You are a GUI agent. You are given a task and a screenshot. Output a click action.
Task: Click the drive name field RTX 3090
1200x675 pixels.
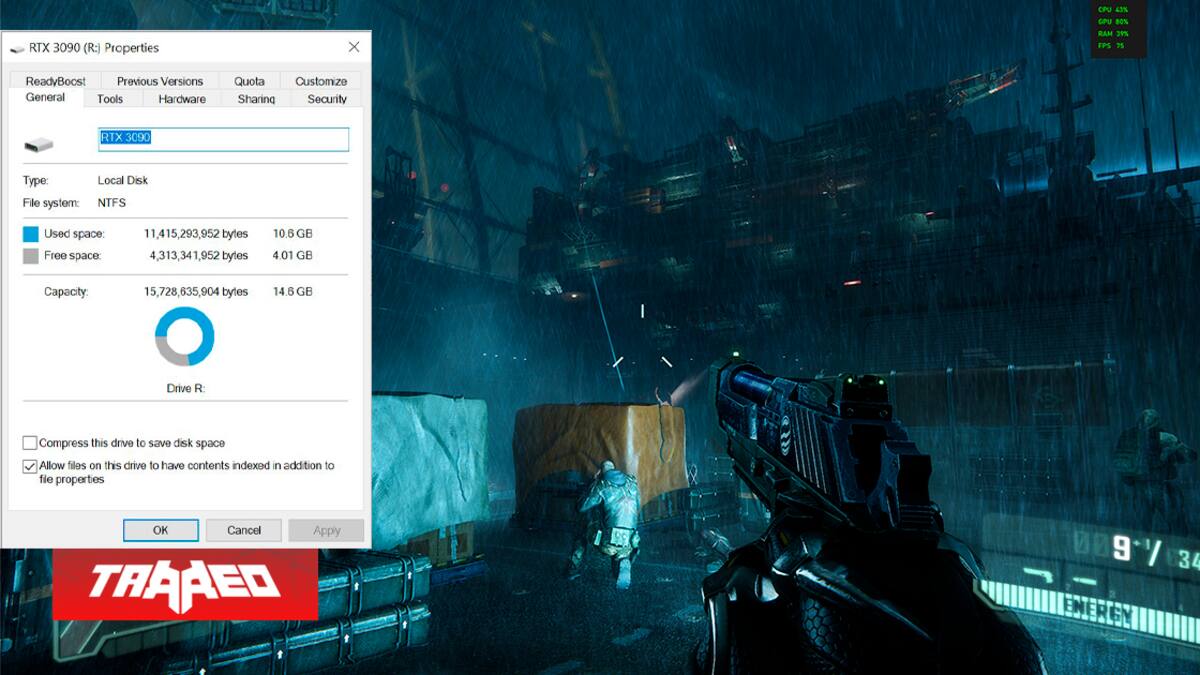[x=223, y=139]
